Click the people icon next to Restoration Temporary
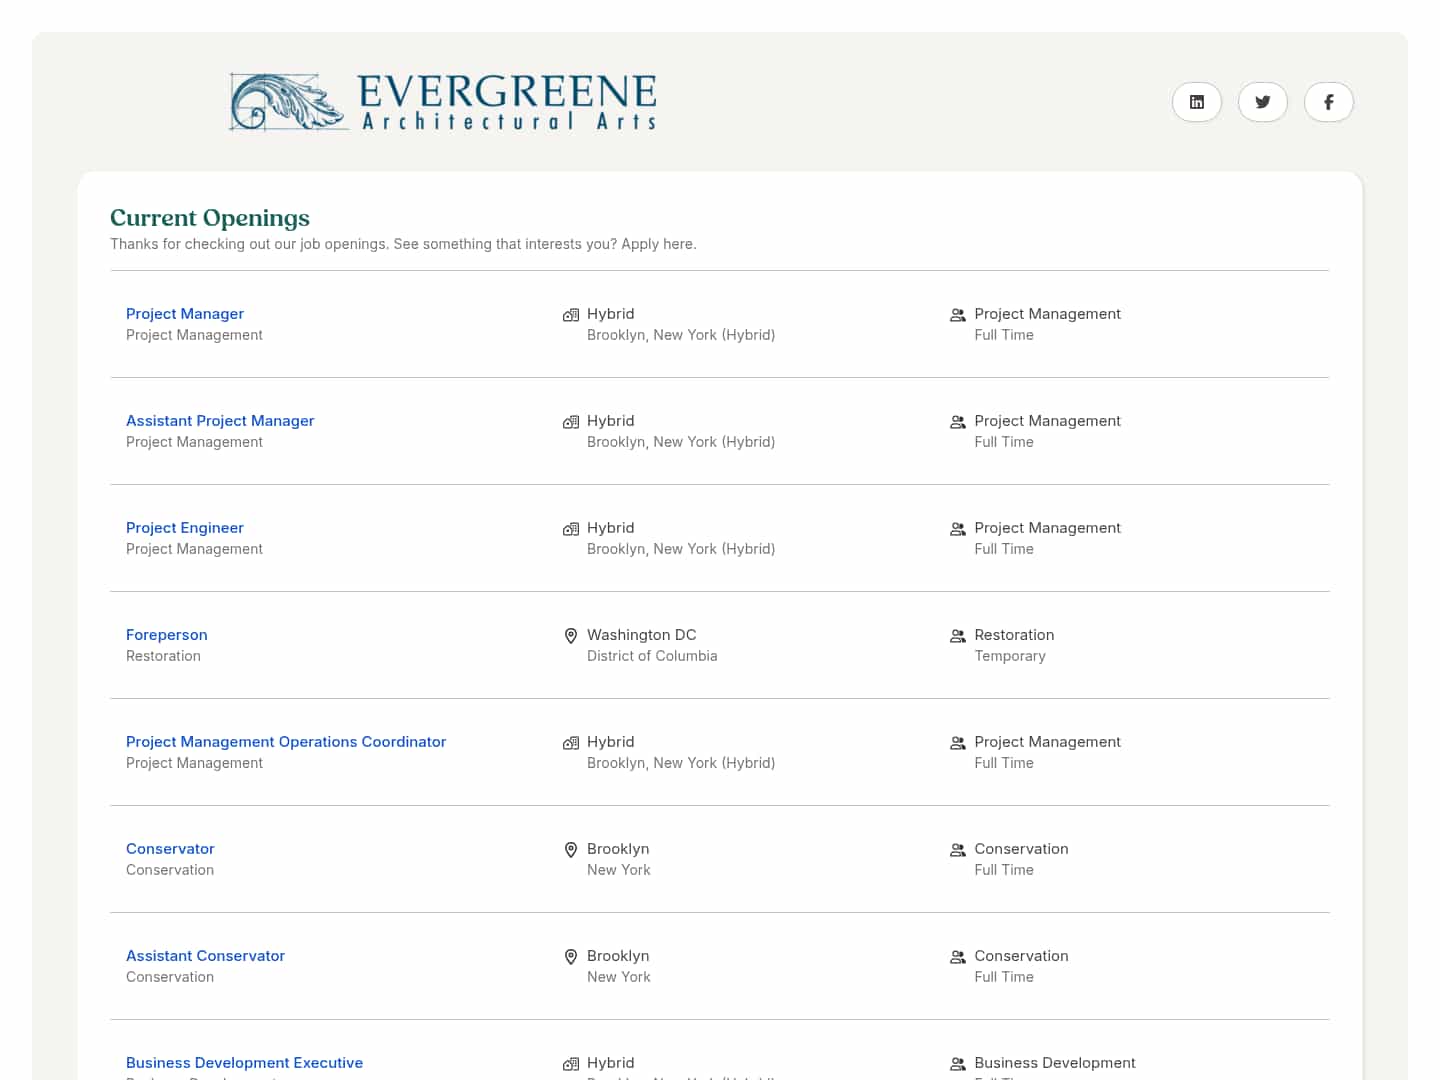 [957, 635]
